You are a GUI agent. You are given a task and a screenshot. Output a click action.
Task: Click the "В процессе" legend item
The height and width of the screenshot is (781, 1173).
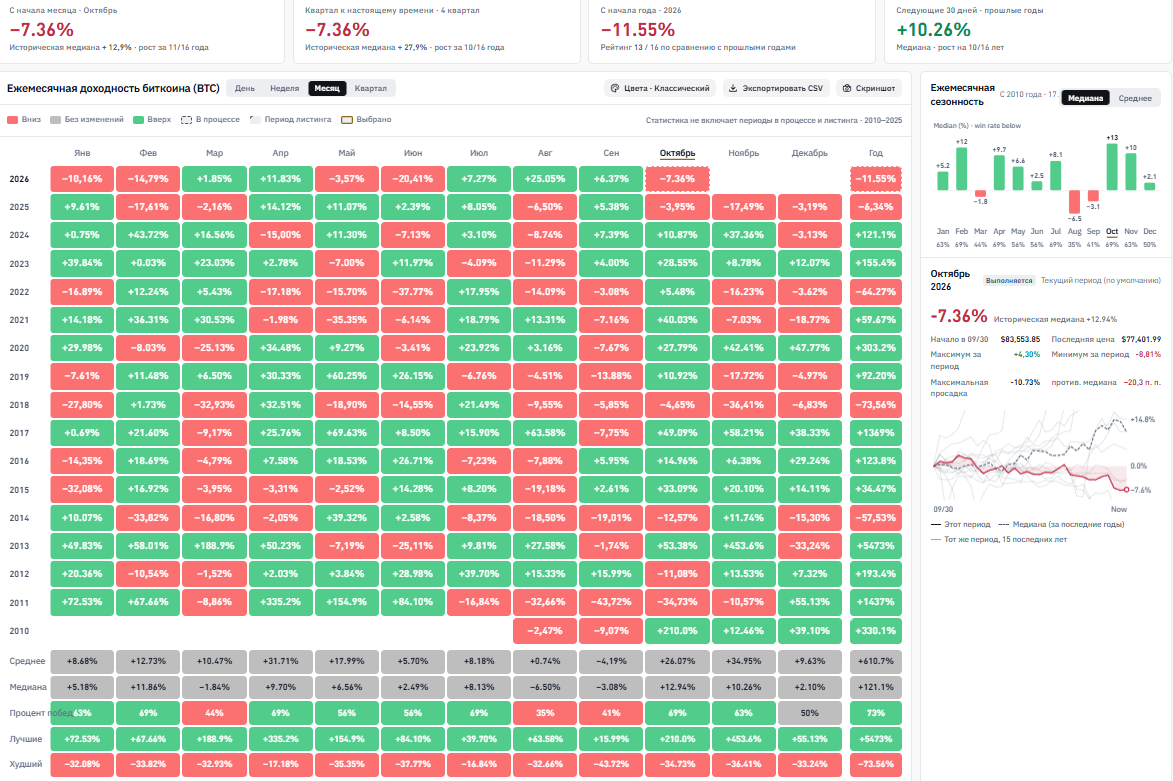click(211, 120)
